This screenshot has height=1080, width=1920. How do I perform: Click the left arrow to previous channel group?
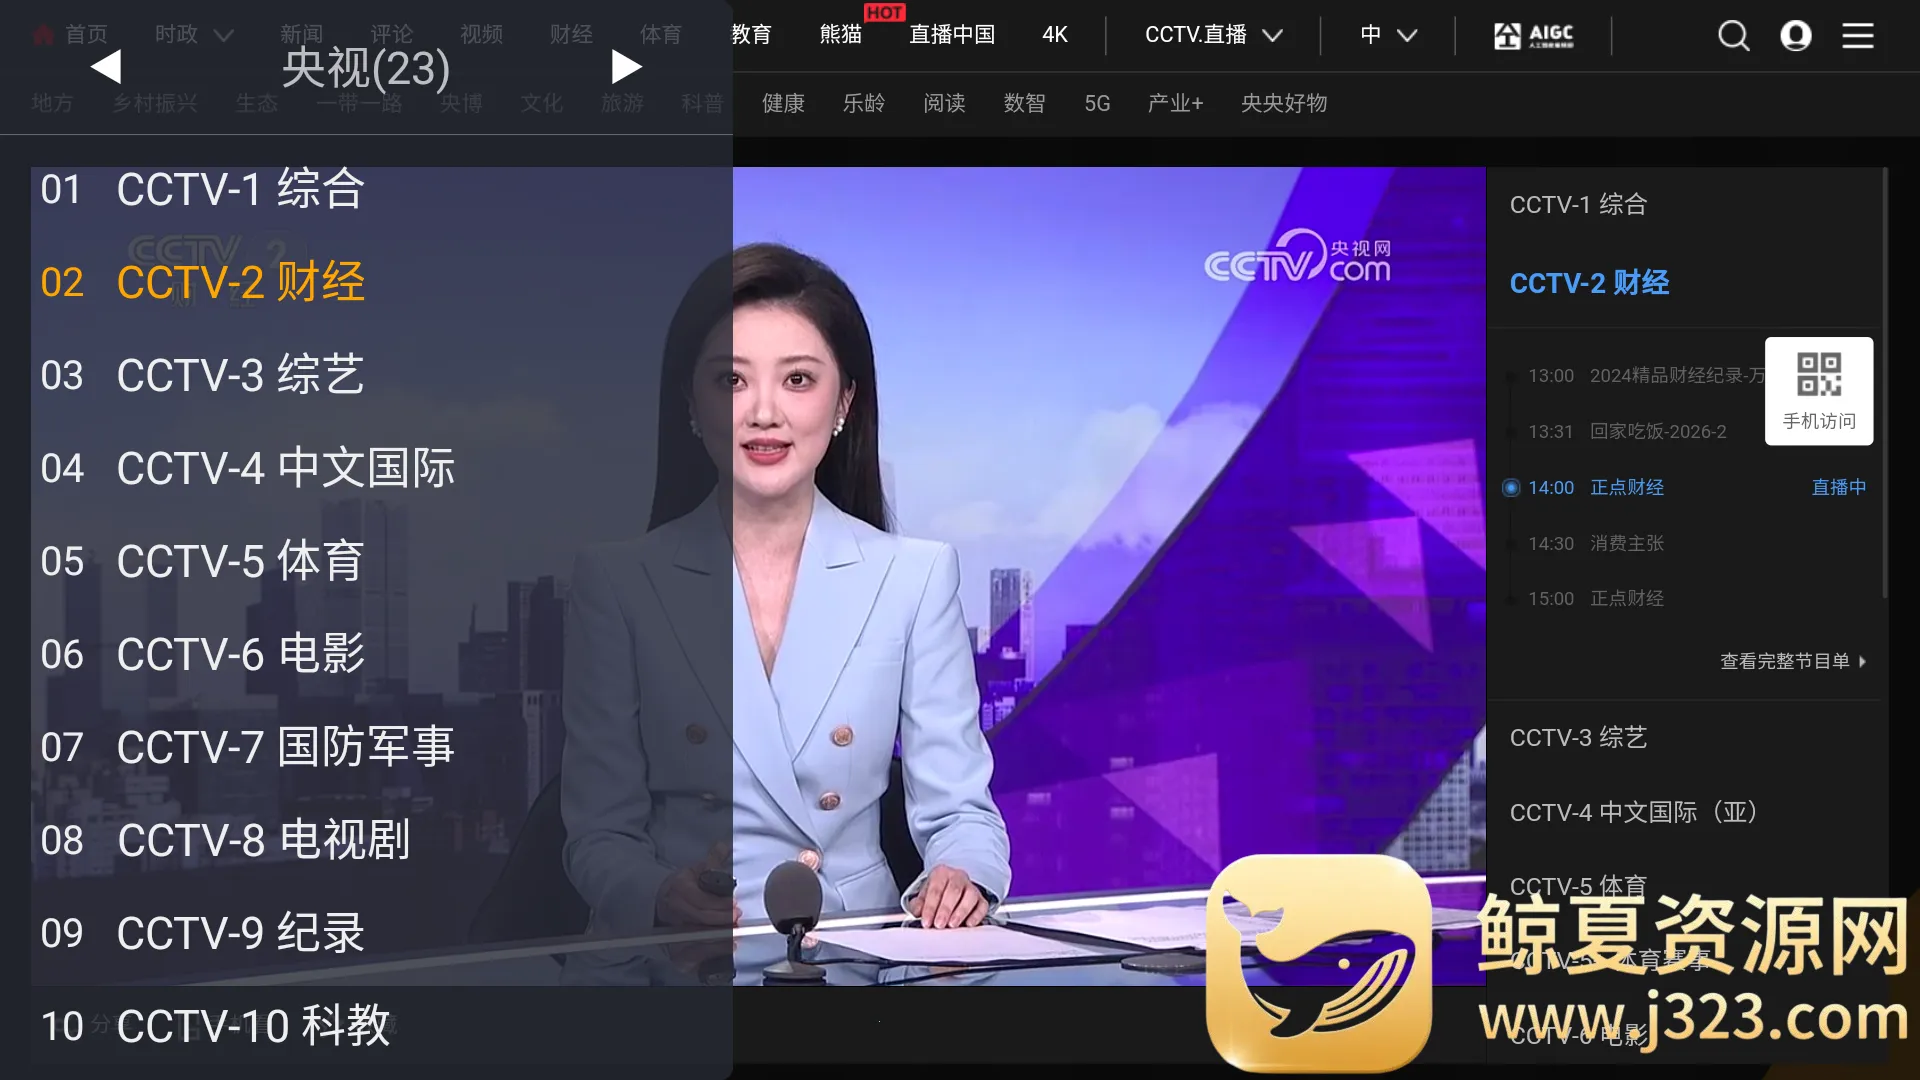106,67
